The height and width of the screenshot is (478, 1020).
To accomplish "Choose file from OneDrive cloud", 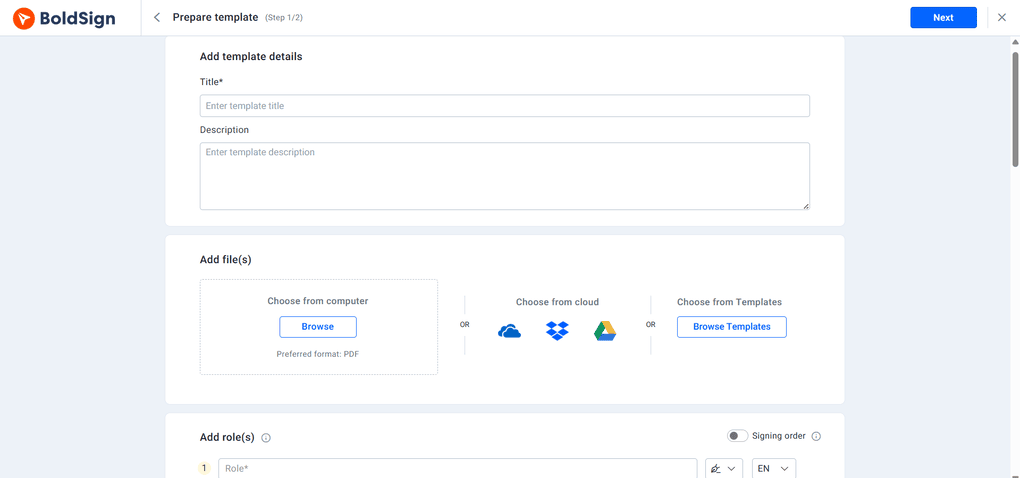I will [509, 331].
